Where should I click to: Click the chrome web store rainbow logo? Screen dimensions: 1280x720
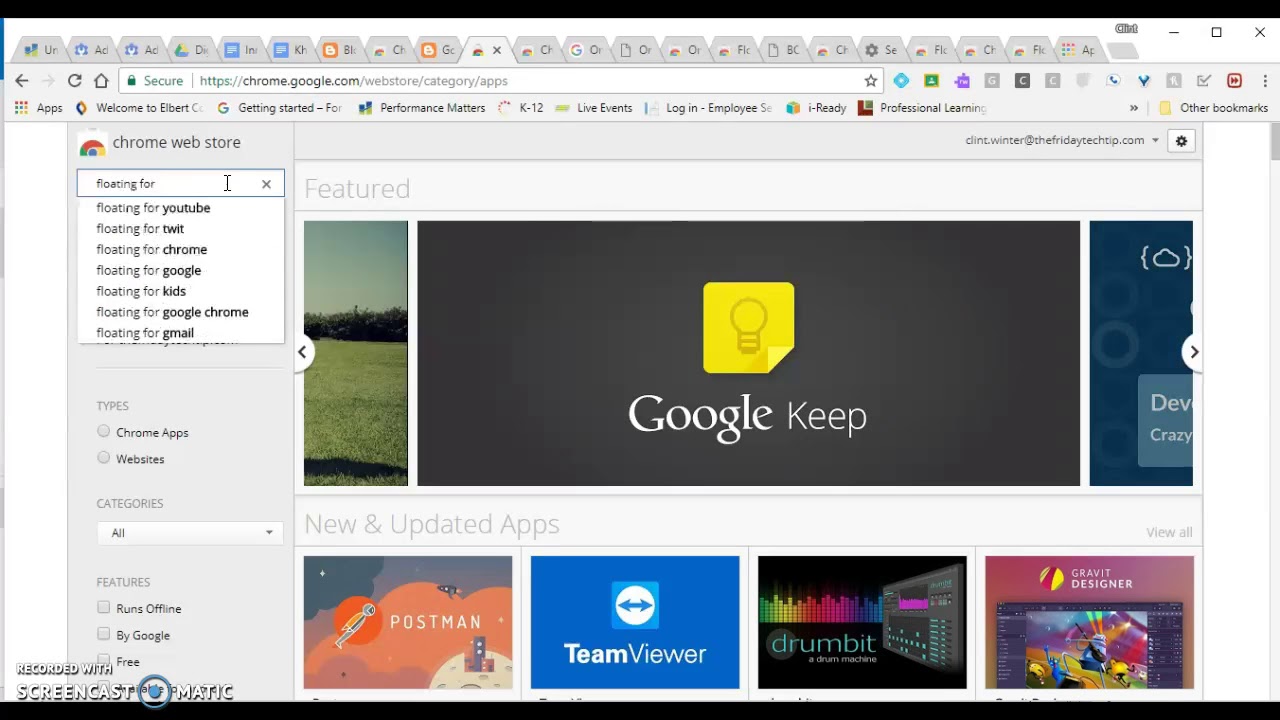(92, 144)
